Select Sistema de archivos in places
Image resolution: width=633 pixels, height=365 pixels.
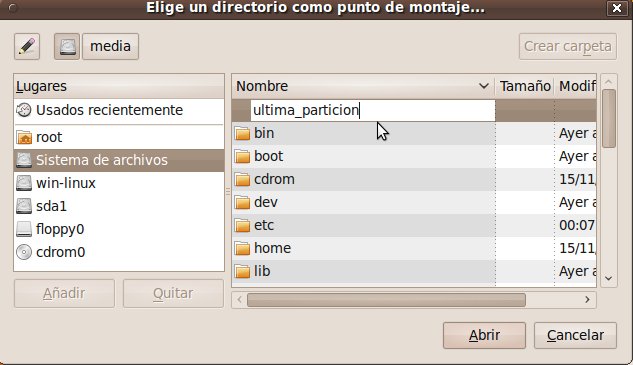pos(119,160)
